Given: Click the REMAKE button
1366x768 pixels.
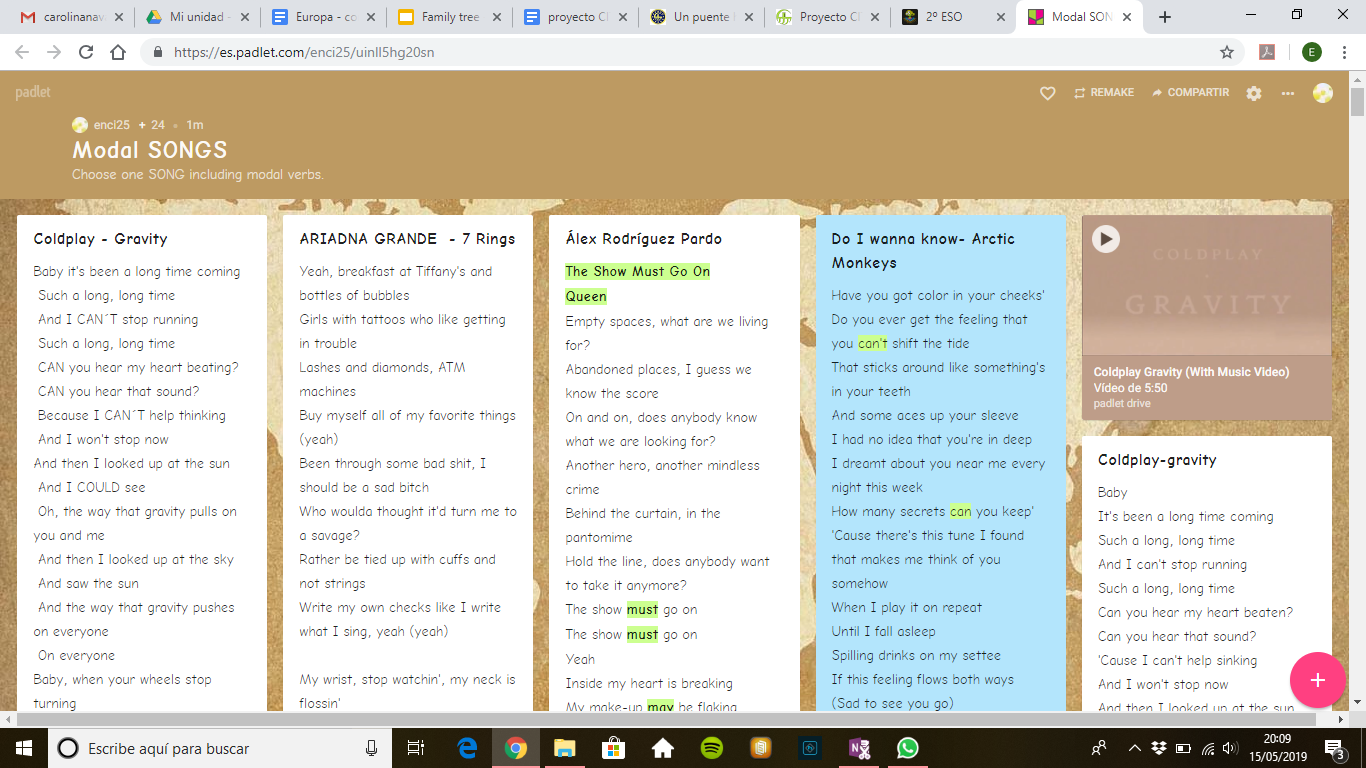Looking at the screenshot, I should pos(1104,93).
